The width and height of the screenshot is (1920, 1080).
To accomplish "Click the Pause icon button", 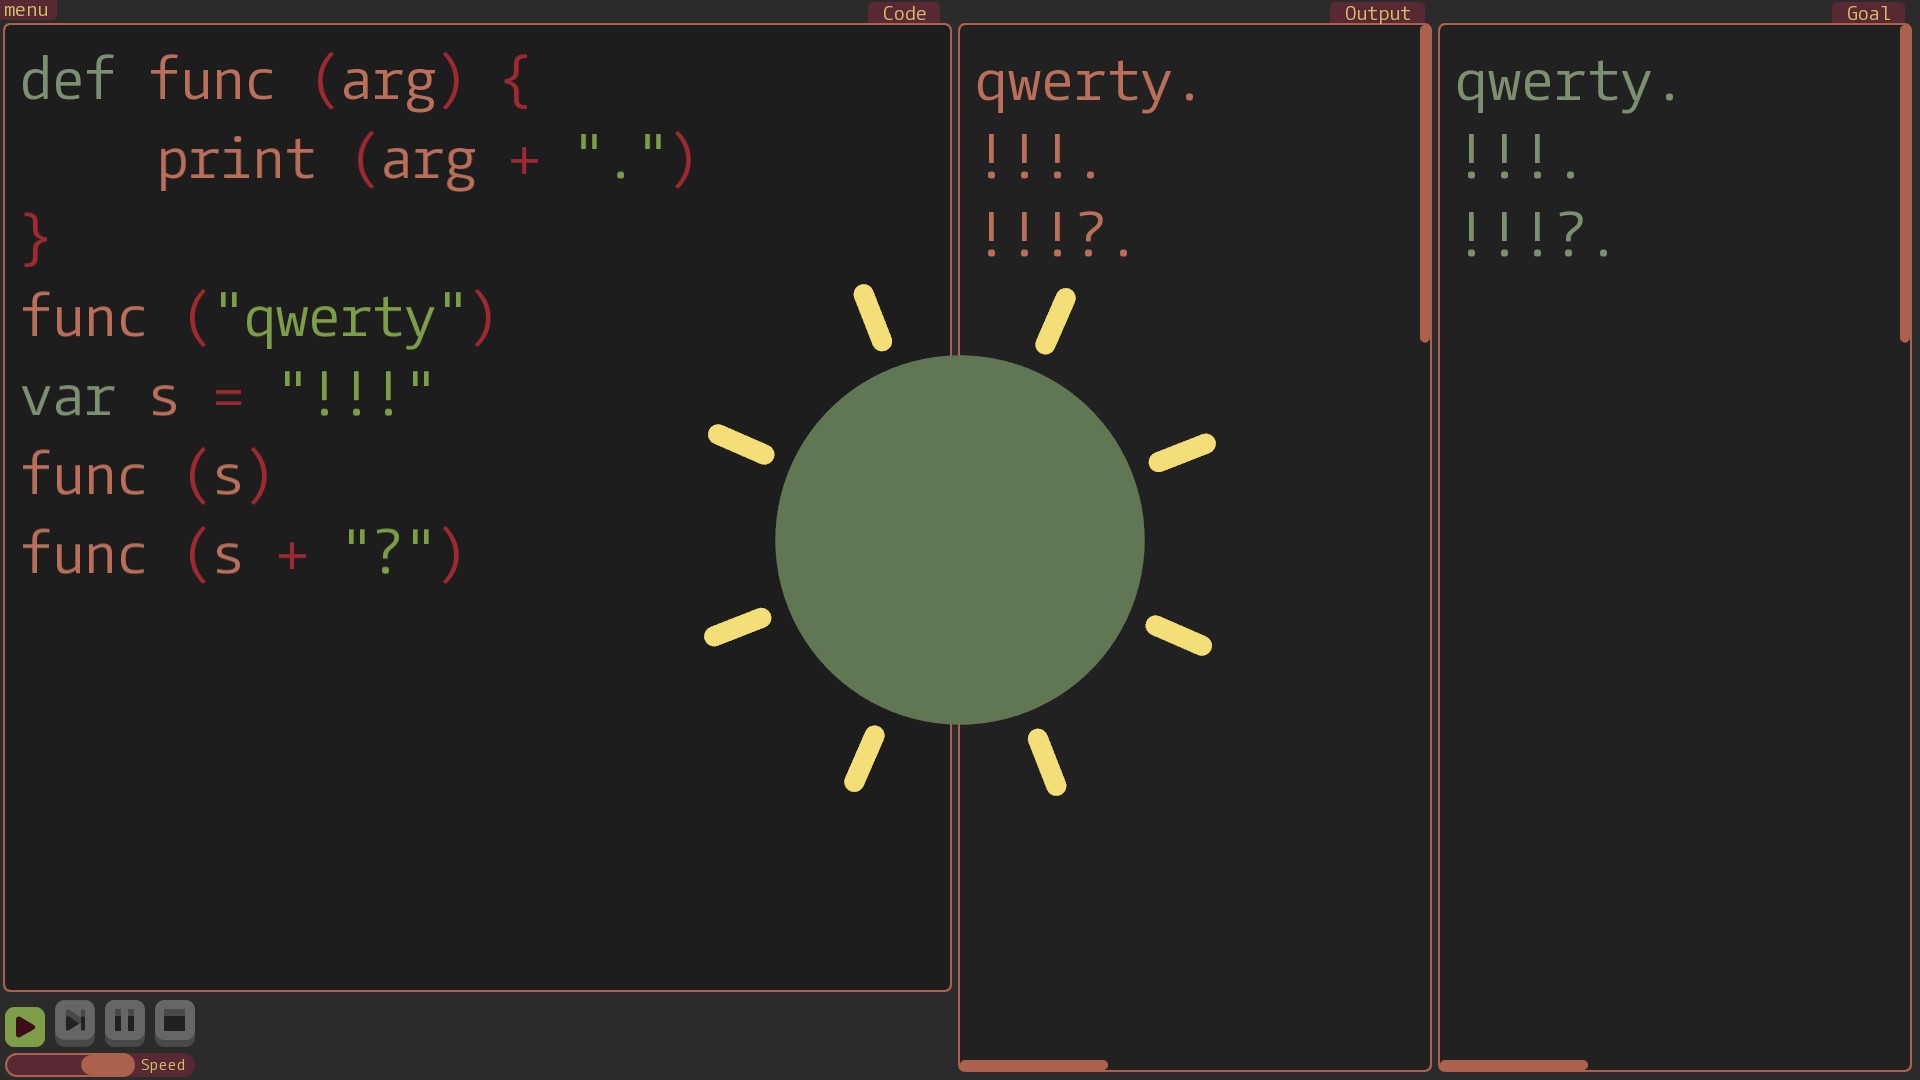I will (125, 1022).
